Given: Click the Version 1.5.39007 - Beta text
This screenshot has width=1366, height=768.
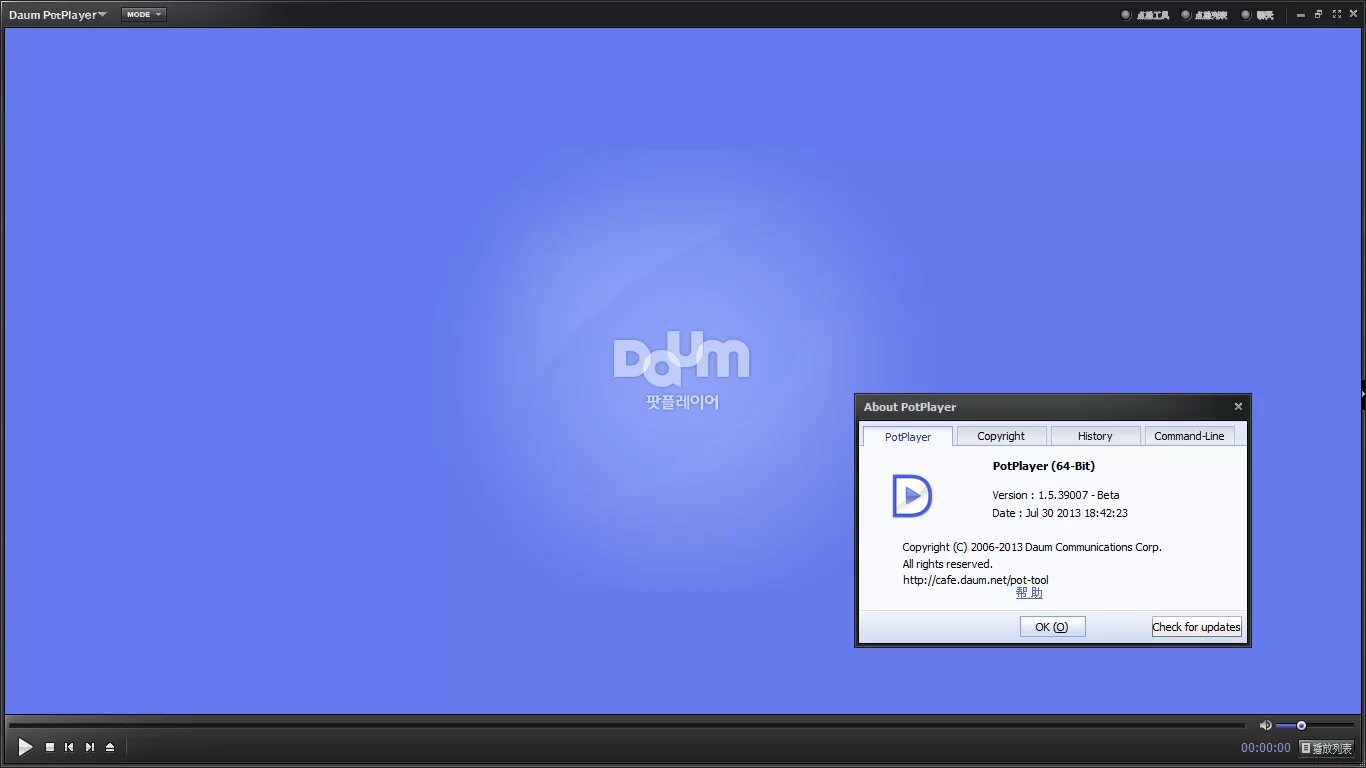Looking at the screenshot, I should (x=1055, y=495).
